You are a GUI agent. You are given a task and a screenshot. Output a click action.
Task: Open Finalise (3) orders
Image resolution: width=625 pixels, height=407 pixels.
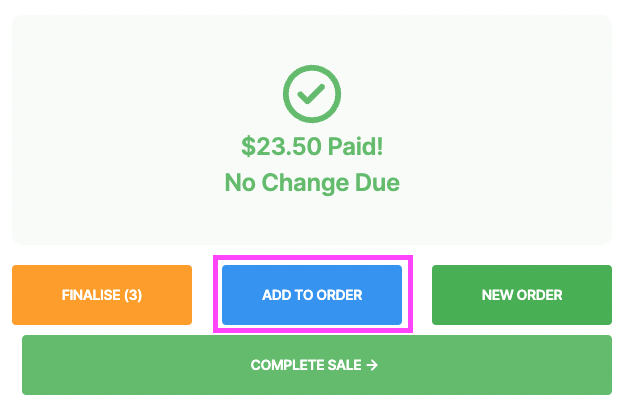[x=102, y=295]
